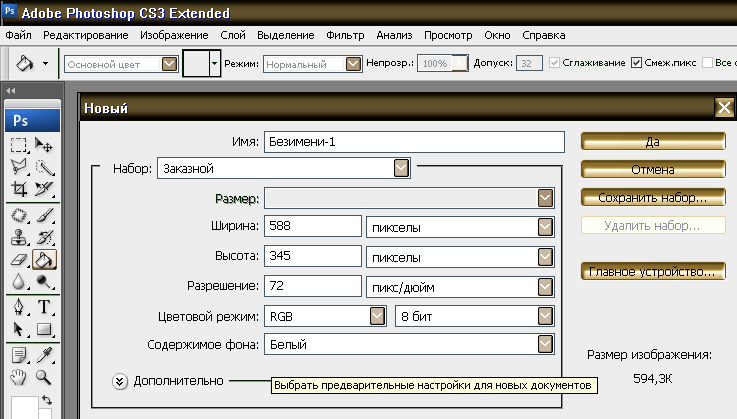Click the Ps logo in toolbox
This screenshot has width=737, height=419.
pos(32,120)
